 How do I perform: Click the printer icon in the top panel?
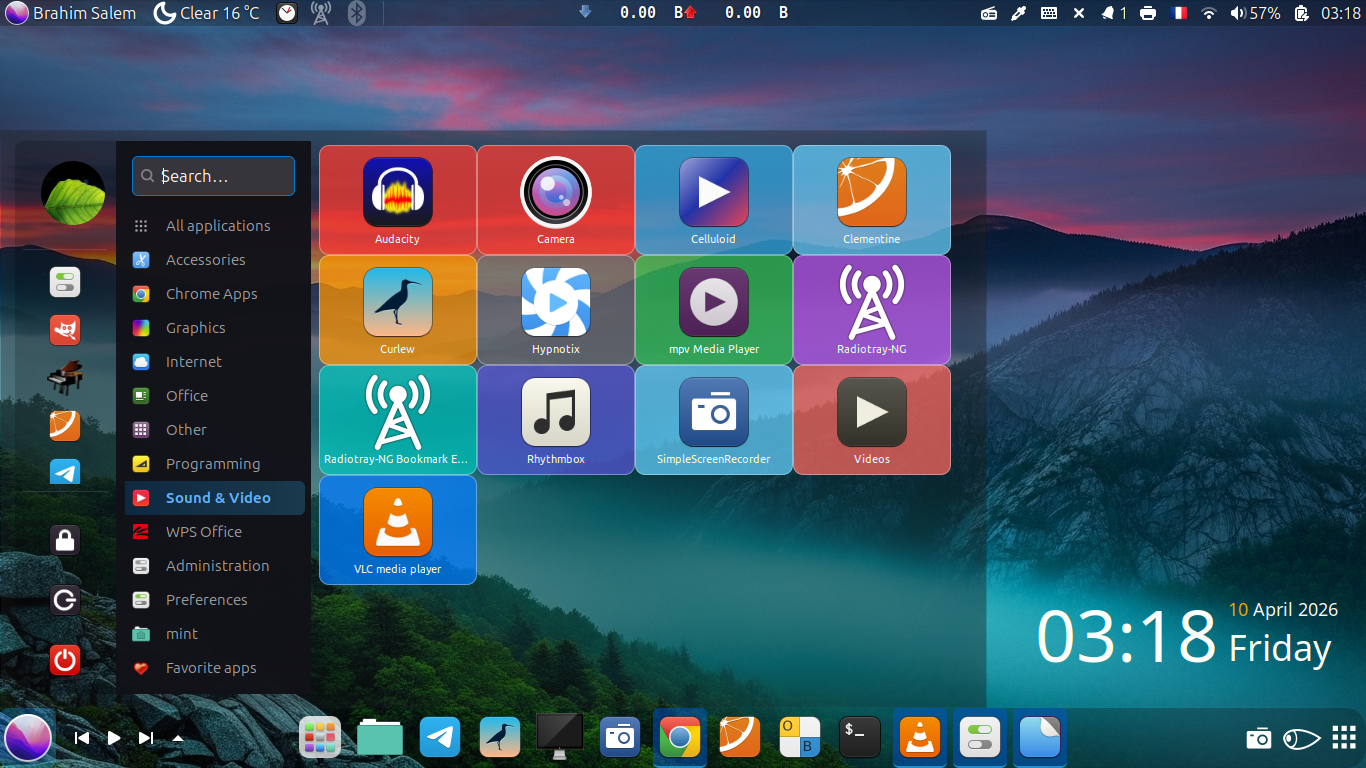pyautogui.click(x=1148, y=13)
